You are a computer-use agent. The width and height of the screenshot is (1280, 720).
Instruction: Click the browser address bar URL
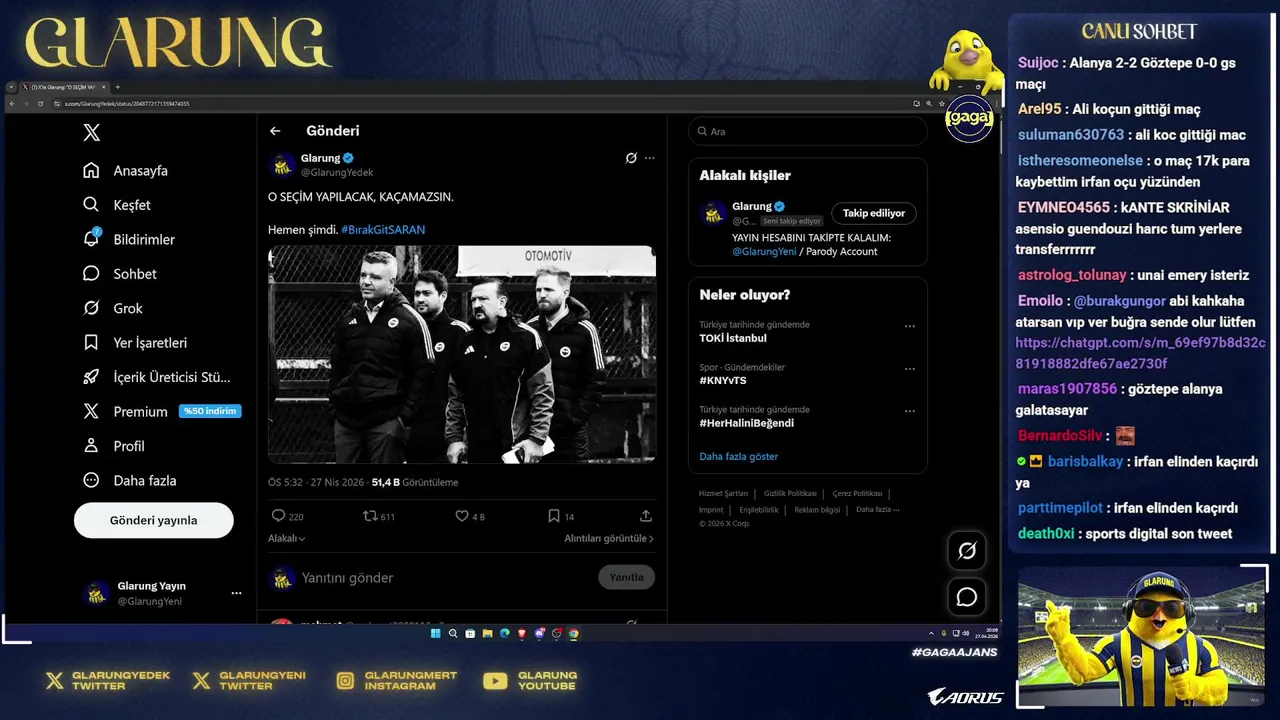click(126, 104)
